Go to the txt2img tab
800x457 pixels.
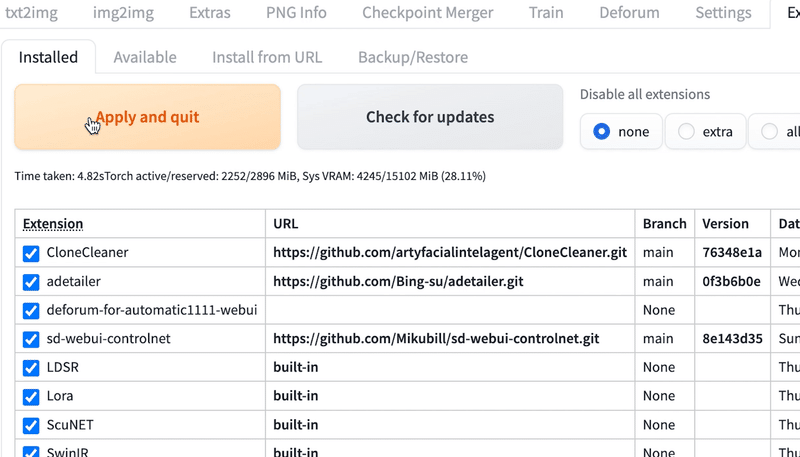[x=31, y=13]
